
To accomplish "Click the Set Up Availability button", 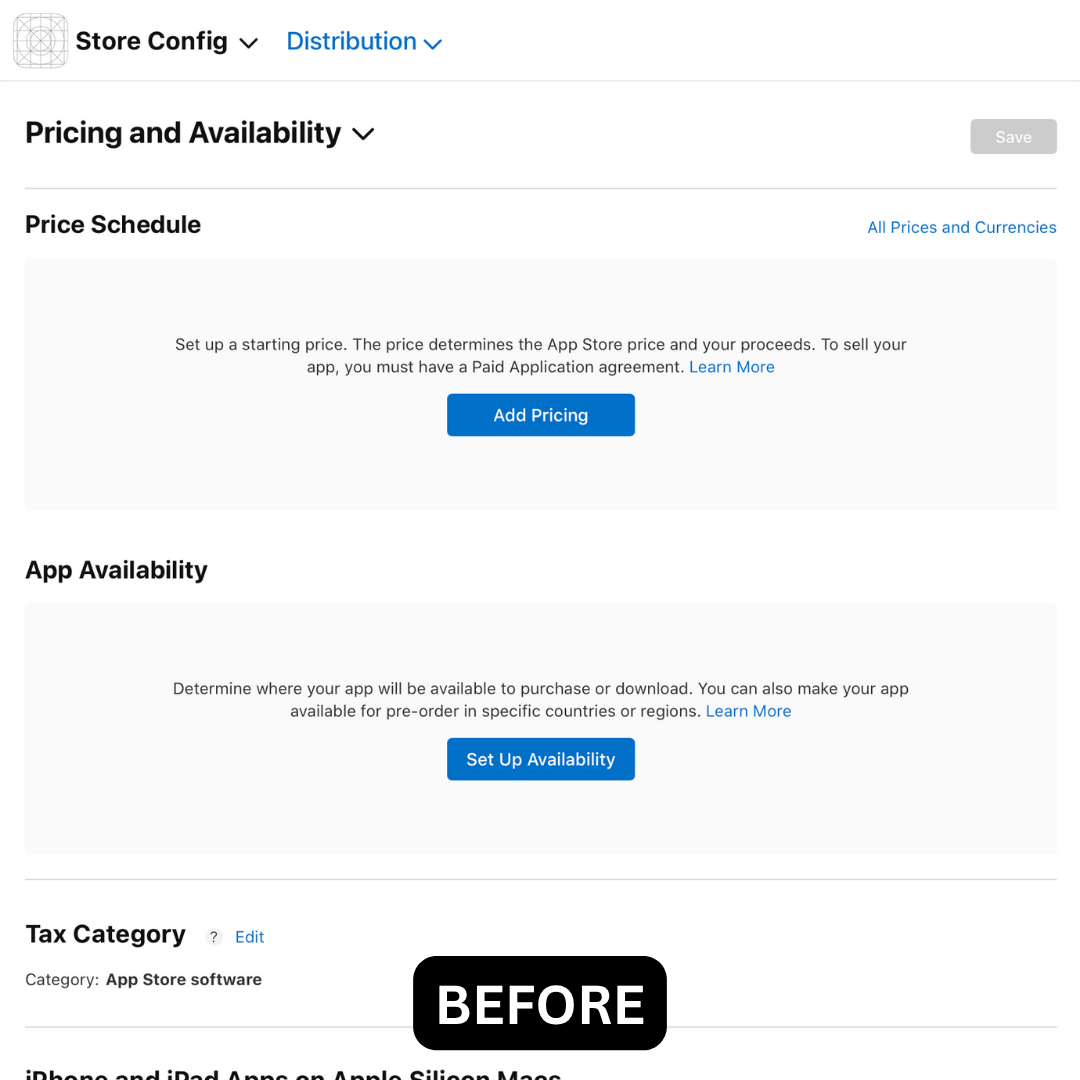I will pos(540,759).
